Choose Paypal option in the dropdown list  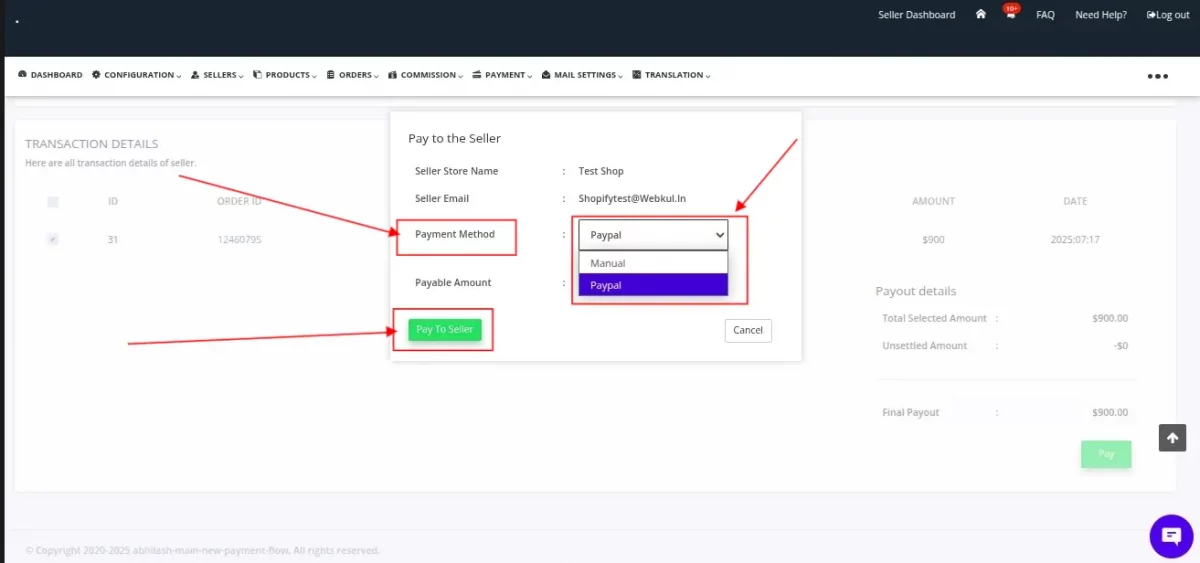point(653,285)
